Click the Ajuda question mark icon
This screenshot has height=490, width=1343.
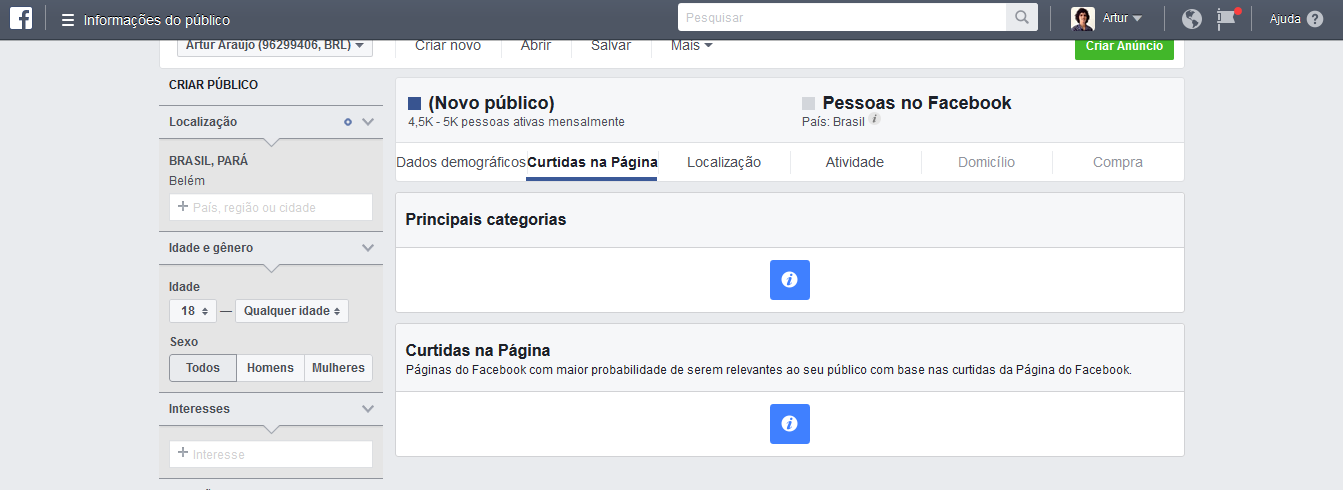click(x=1315, y=19)
